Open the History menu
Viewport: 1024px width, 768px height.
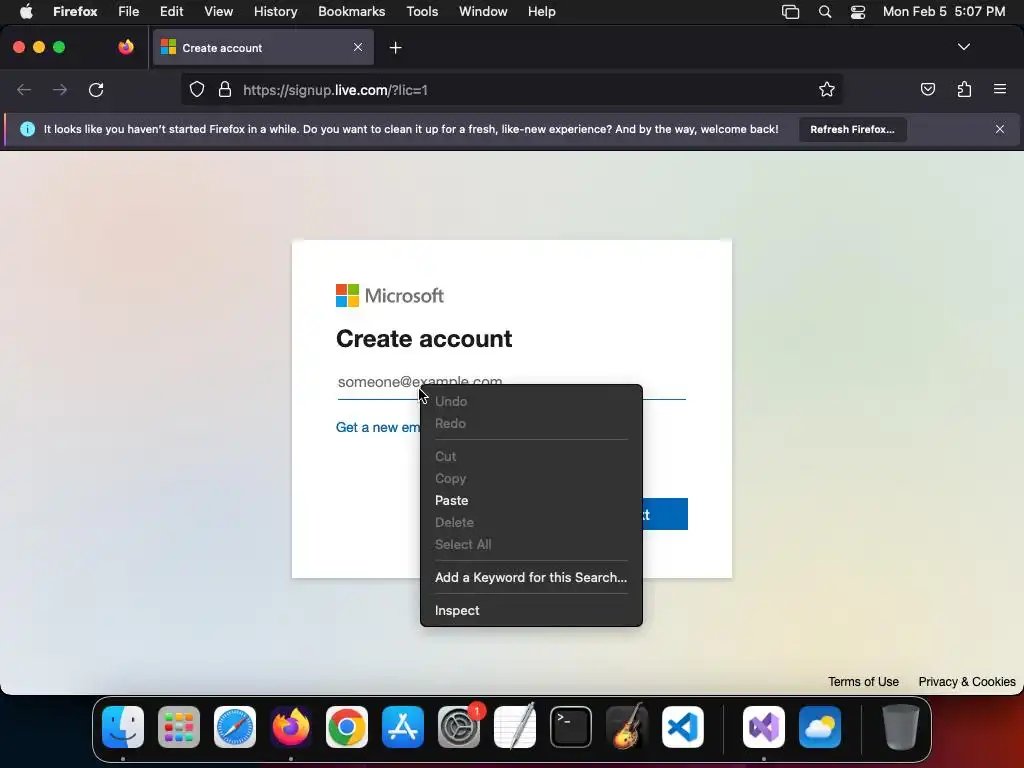click(x=275, y=12)
